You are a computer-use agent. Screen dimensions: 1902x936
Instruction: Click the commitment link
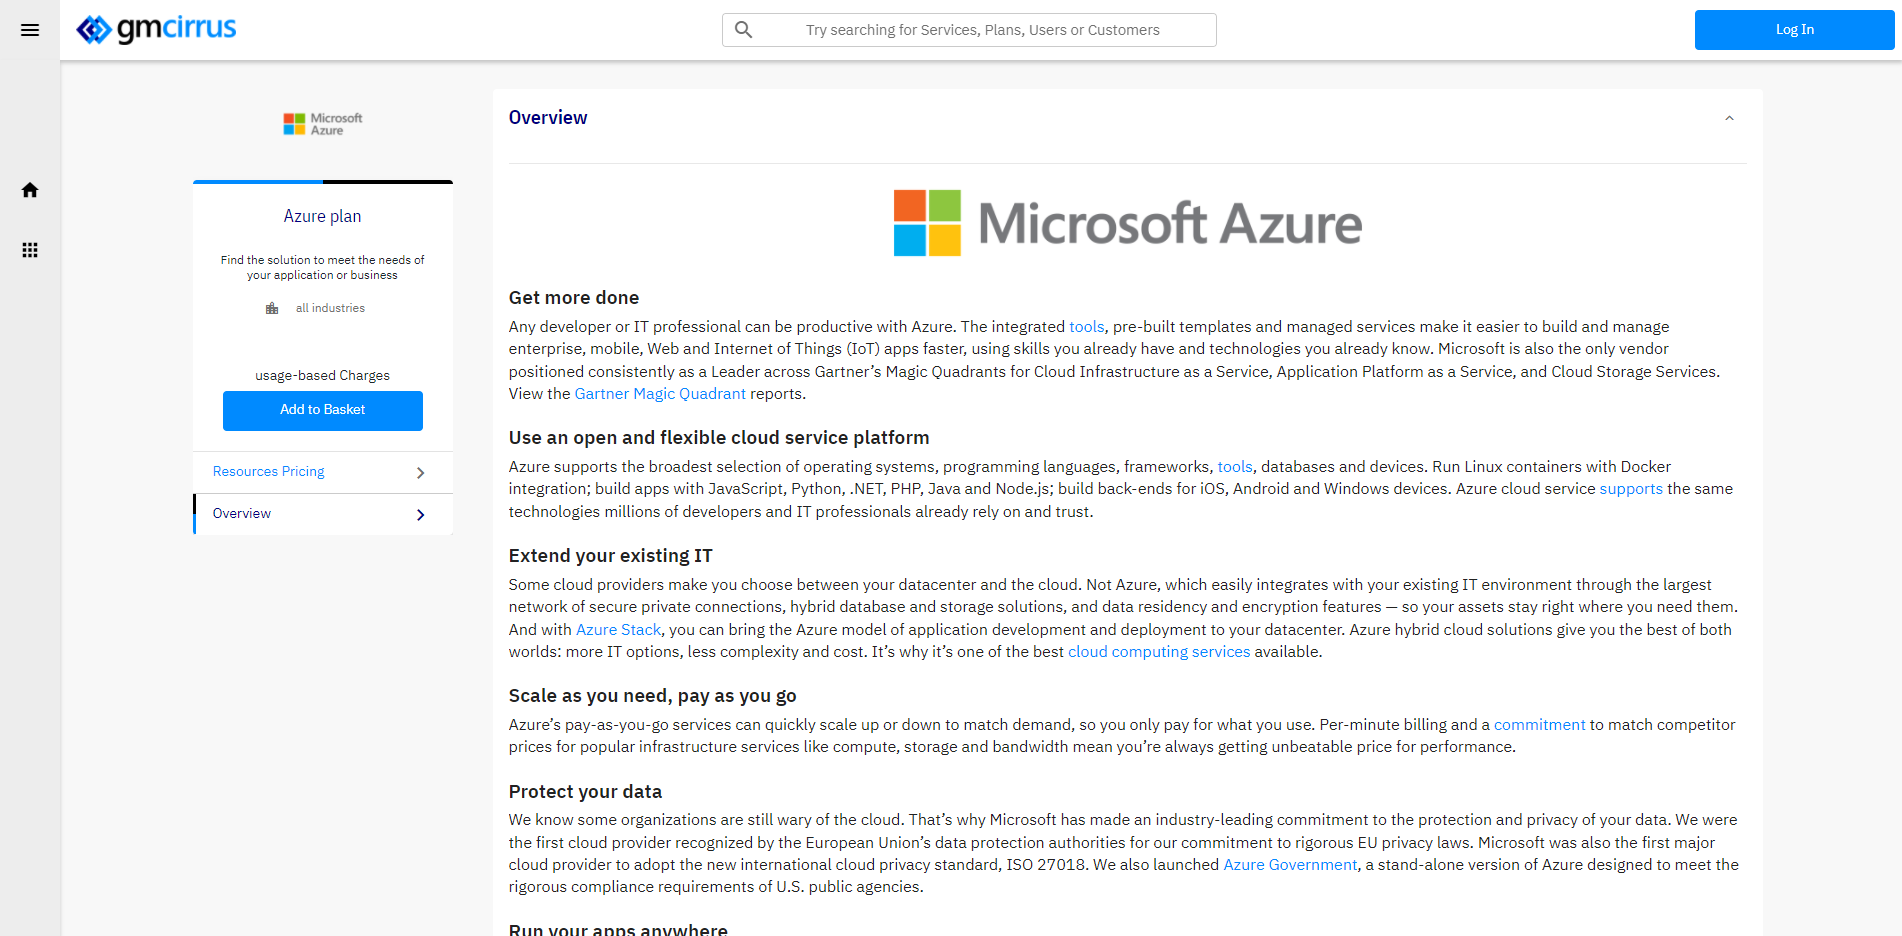(x=1539, y=725)
